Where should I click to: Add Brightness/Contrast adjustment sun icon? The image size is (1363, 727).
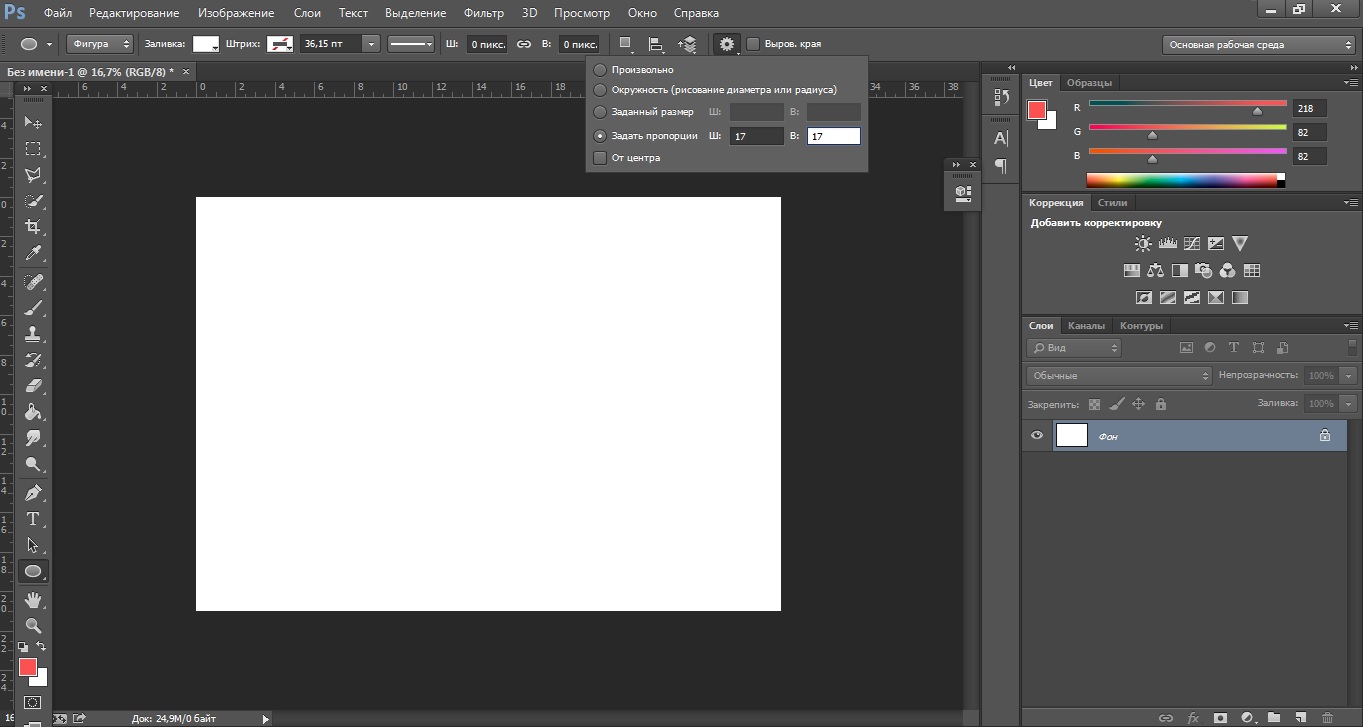click(1143, 243)
